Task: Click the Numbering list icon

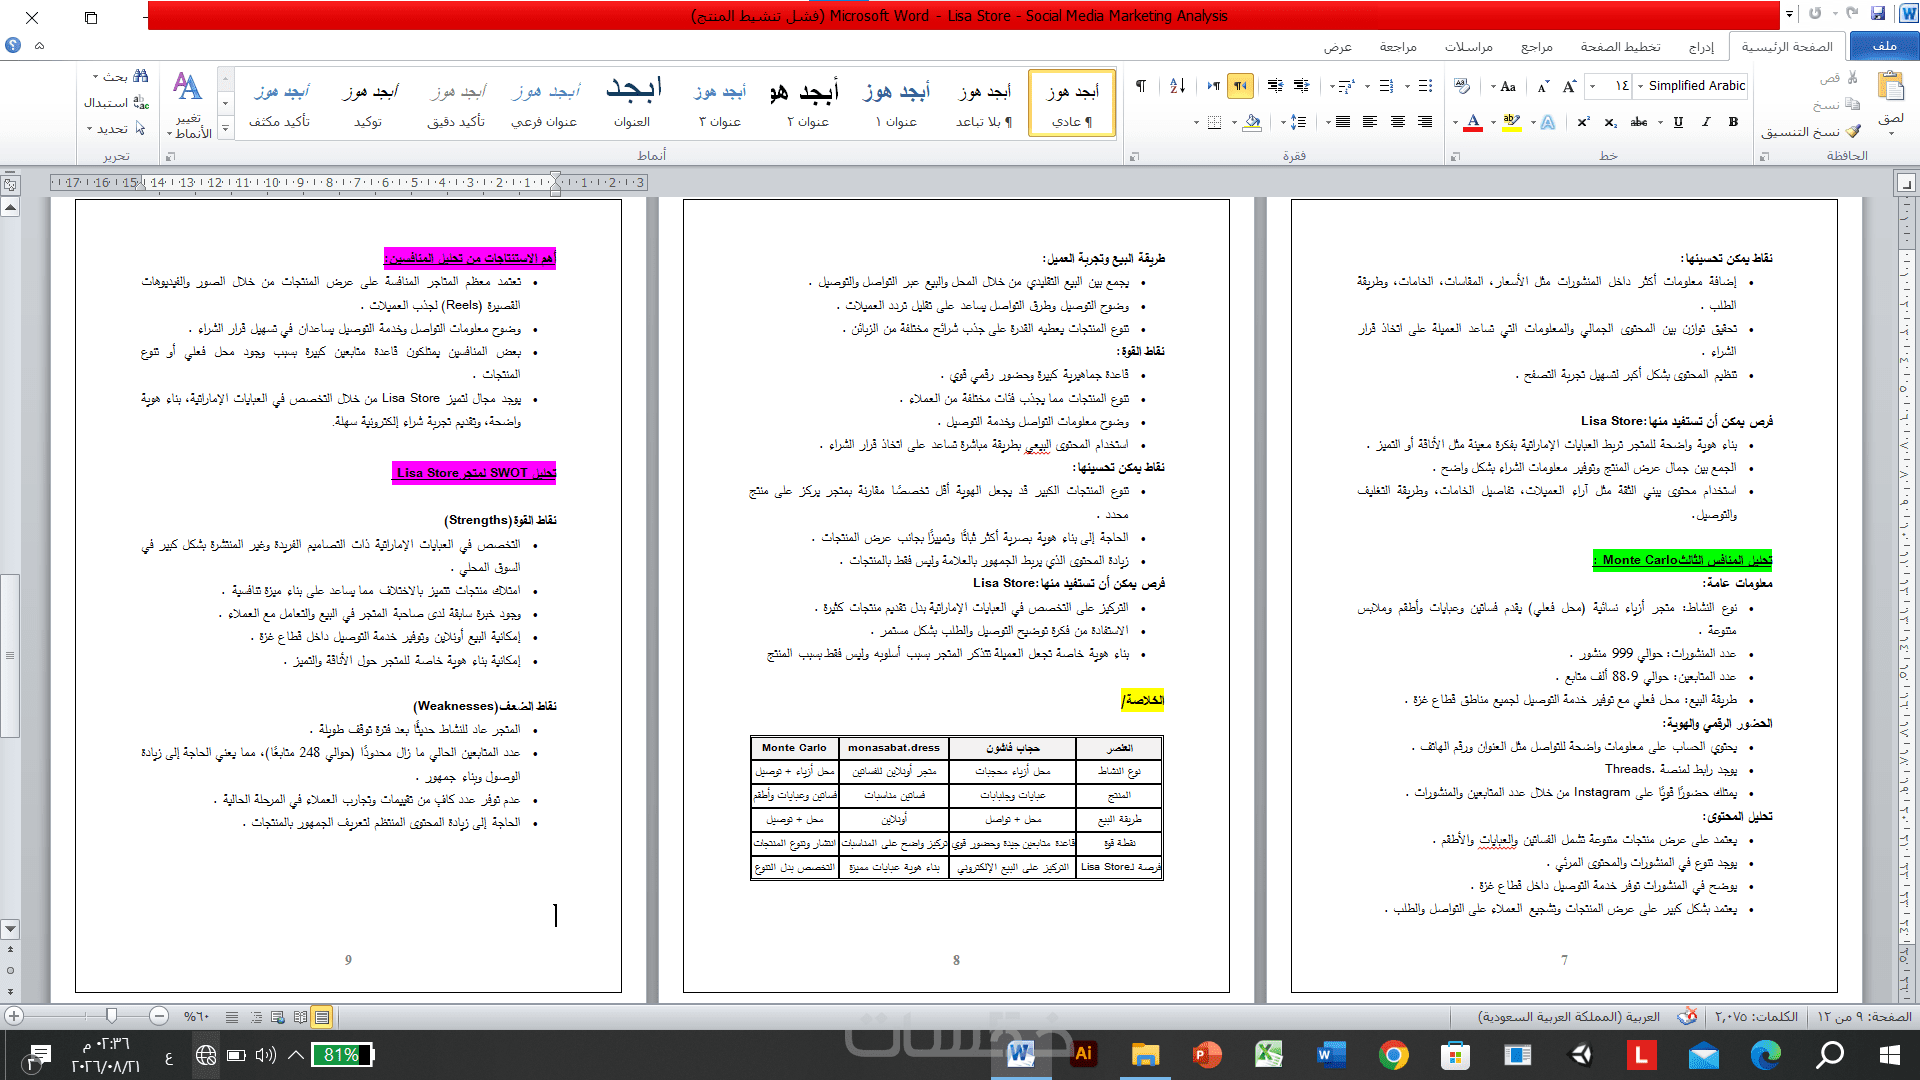Action: (1386, 86)
